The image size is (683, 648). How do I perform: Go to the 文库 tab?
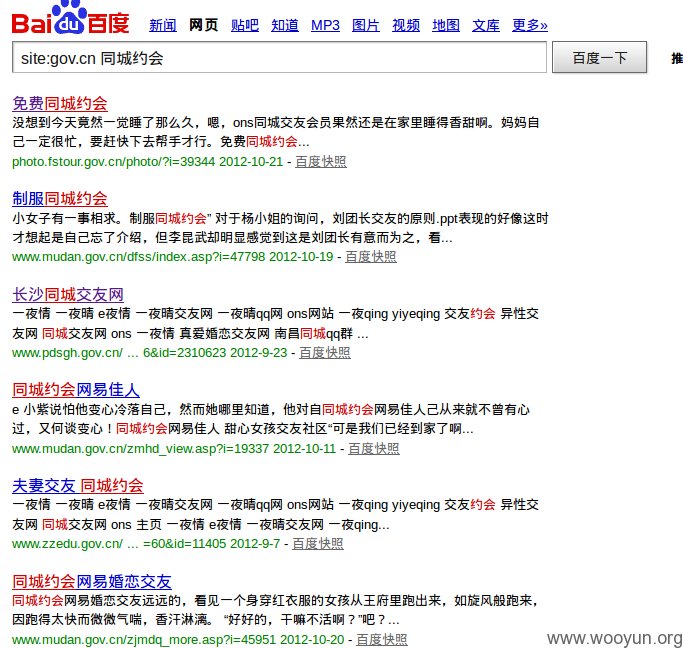[486, 25]
